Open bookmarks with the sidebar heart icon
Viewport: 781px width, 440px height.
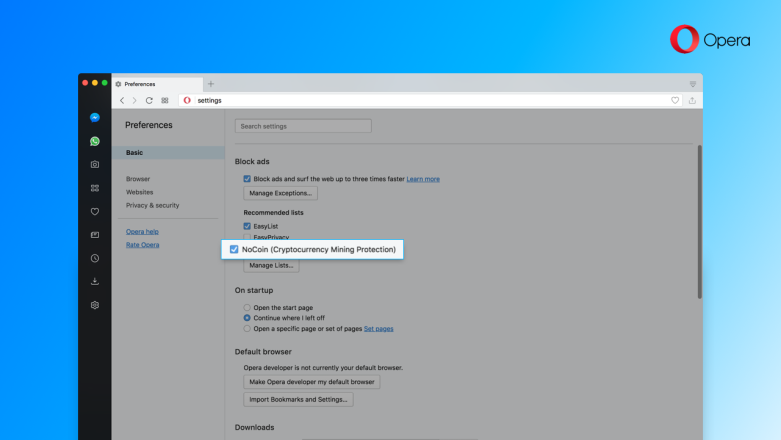pyautogui.click(x=95, y=212)
